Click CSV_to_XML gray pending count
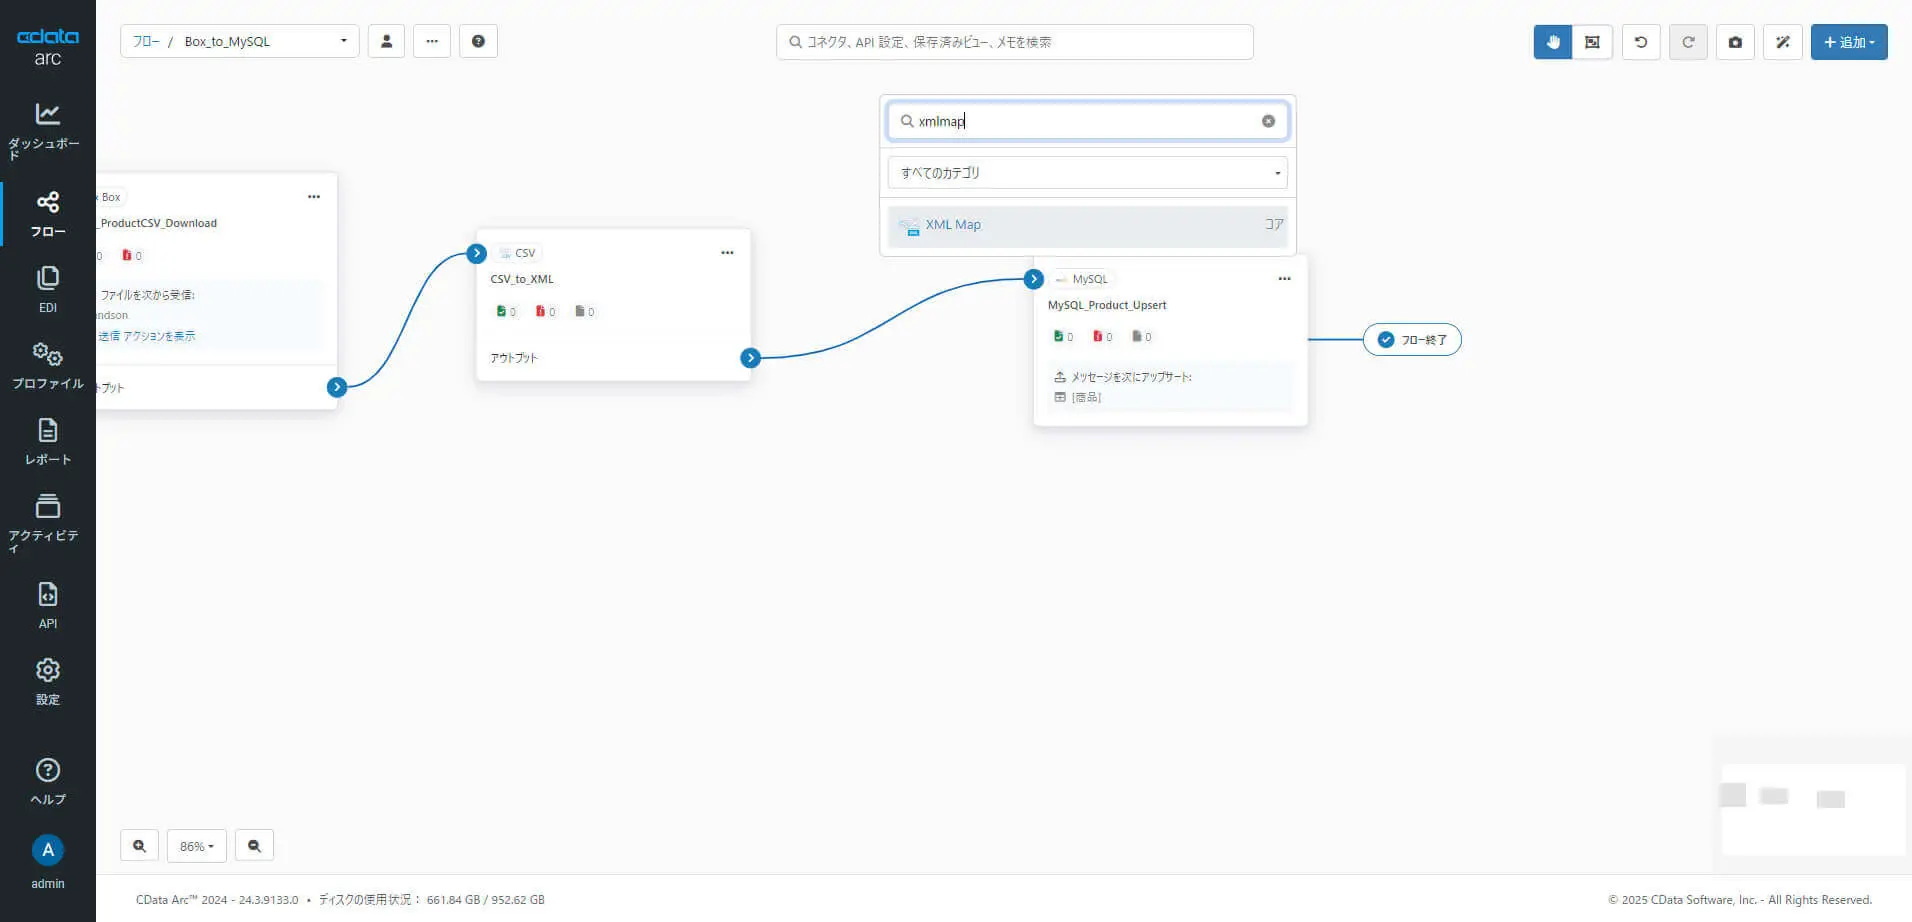The height and width of the screenshot is (922, 1912). pyautogui.click(x=584, y=312)
